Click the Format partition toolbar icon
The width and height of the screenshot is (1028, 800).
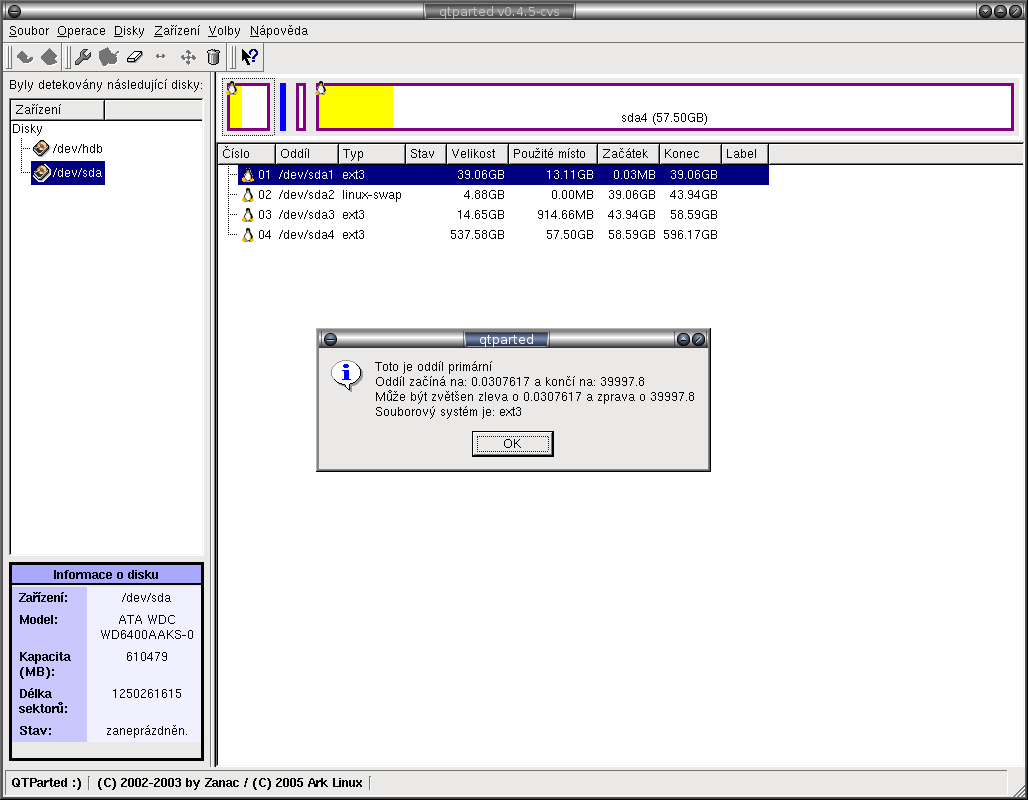109,57
